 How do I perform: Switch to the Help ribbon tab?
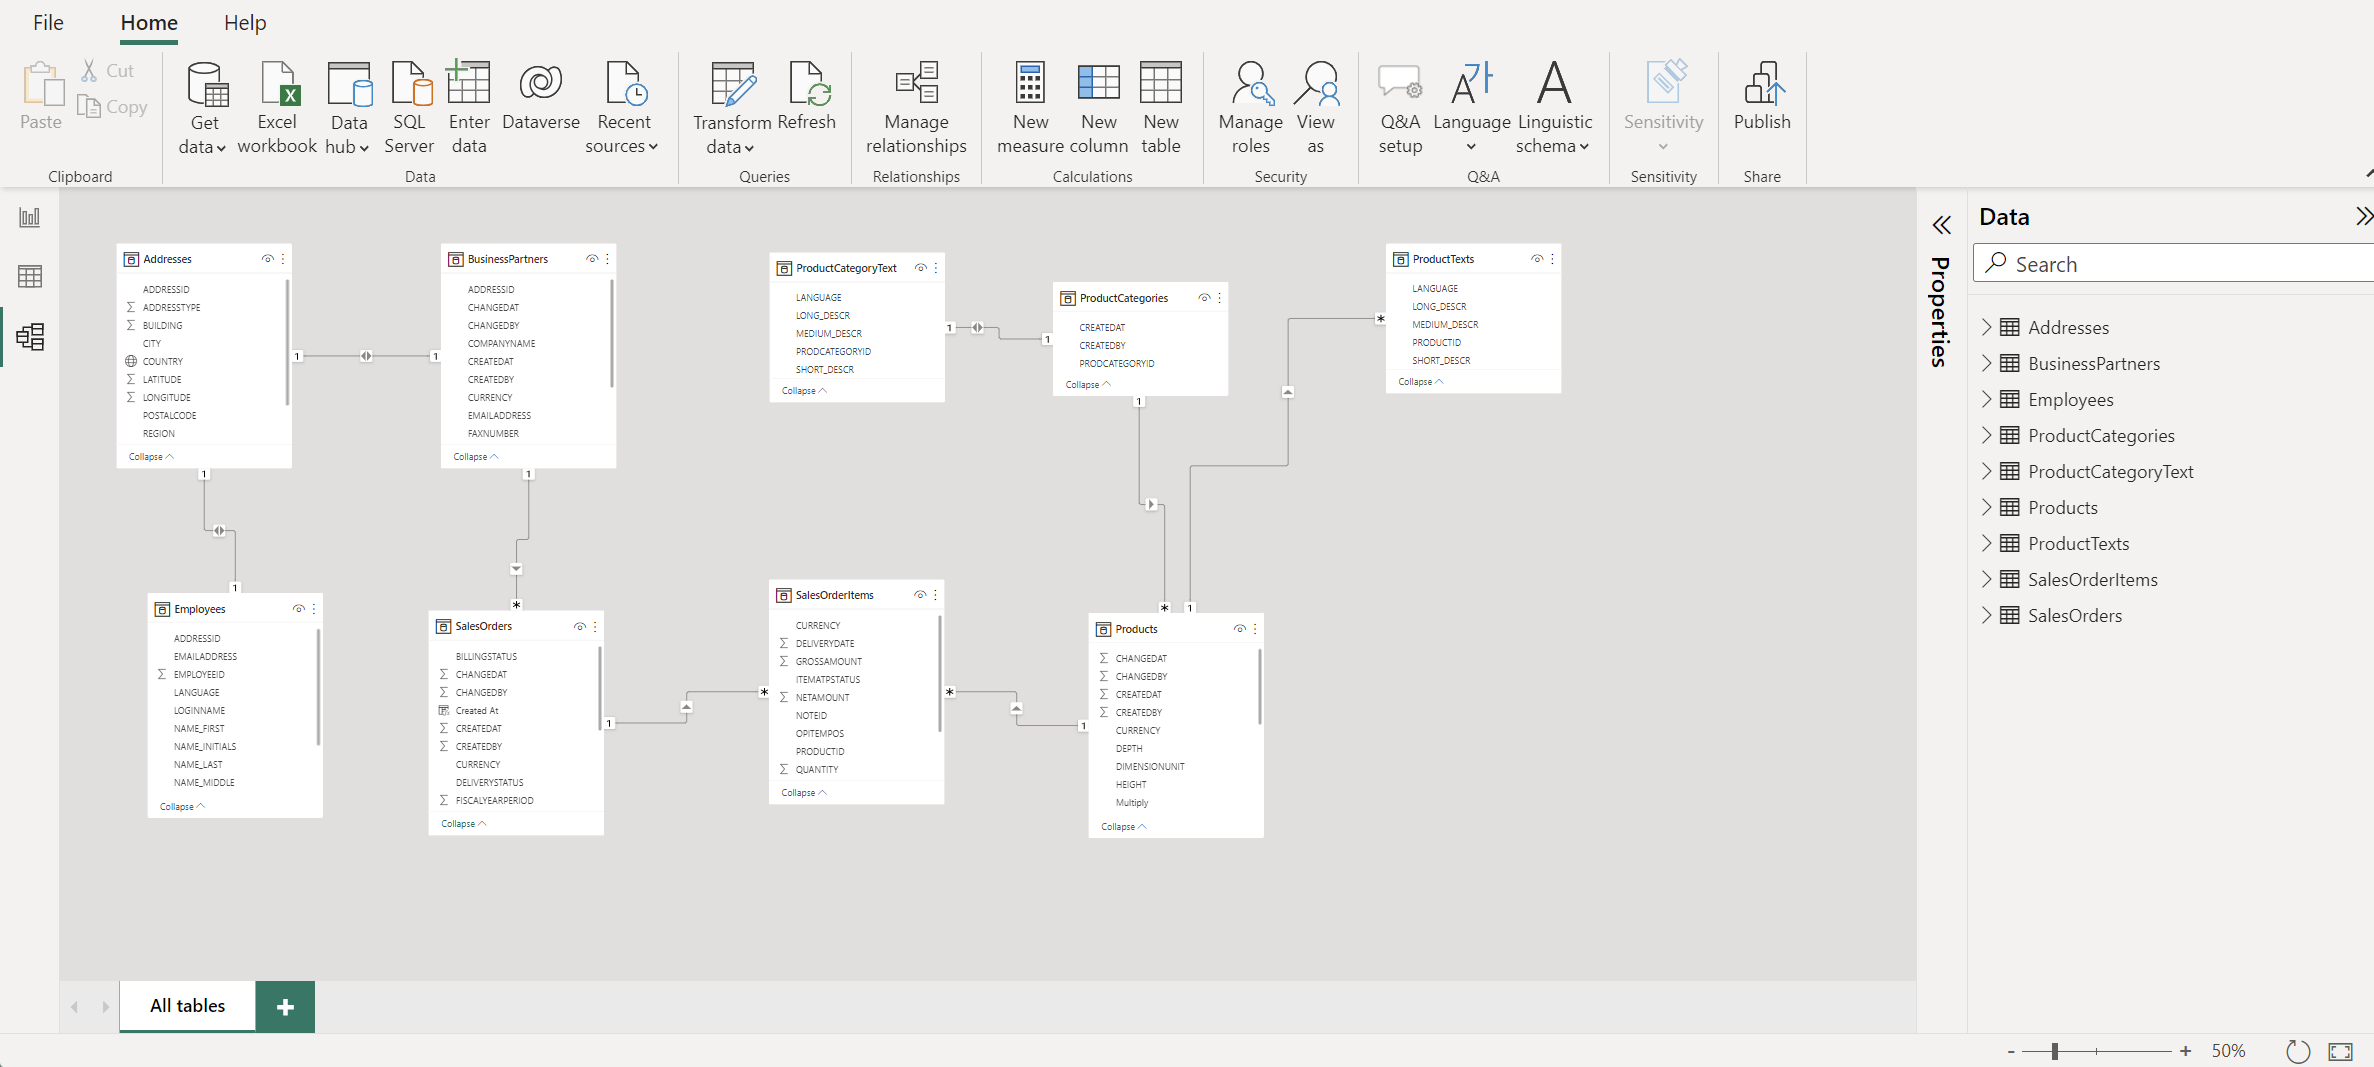tap(245, 22)
